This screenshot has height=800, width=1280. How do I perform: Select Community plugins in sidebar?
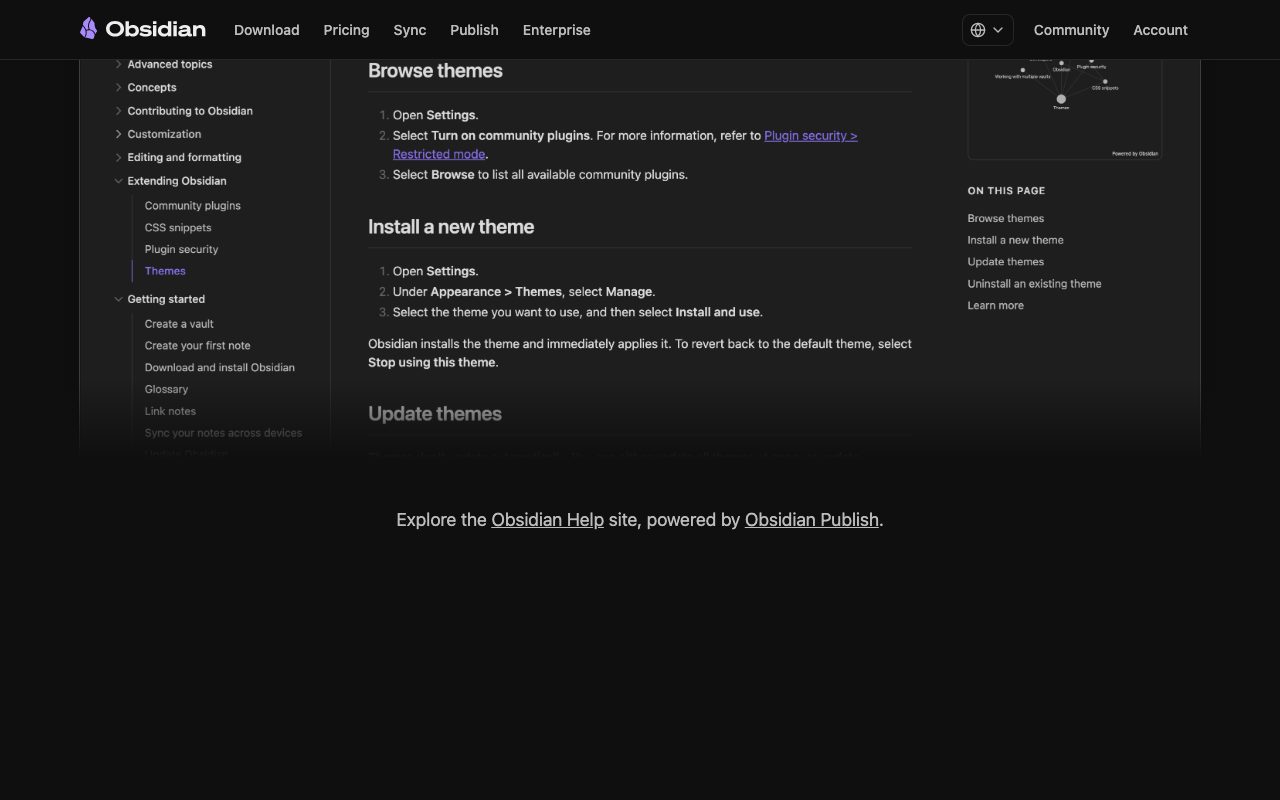click(193, 205)
